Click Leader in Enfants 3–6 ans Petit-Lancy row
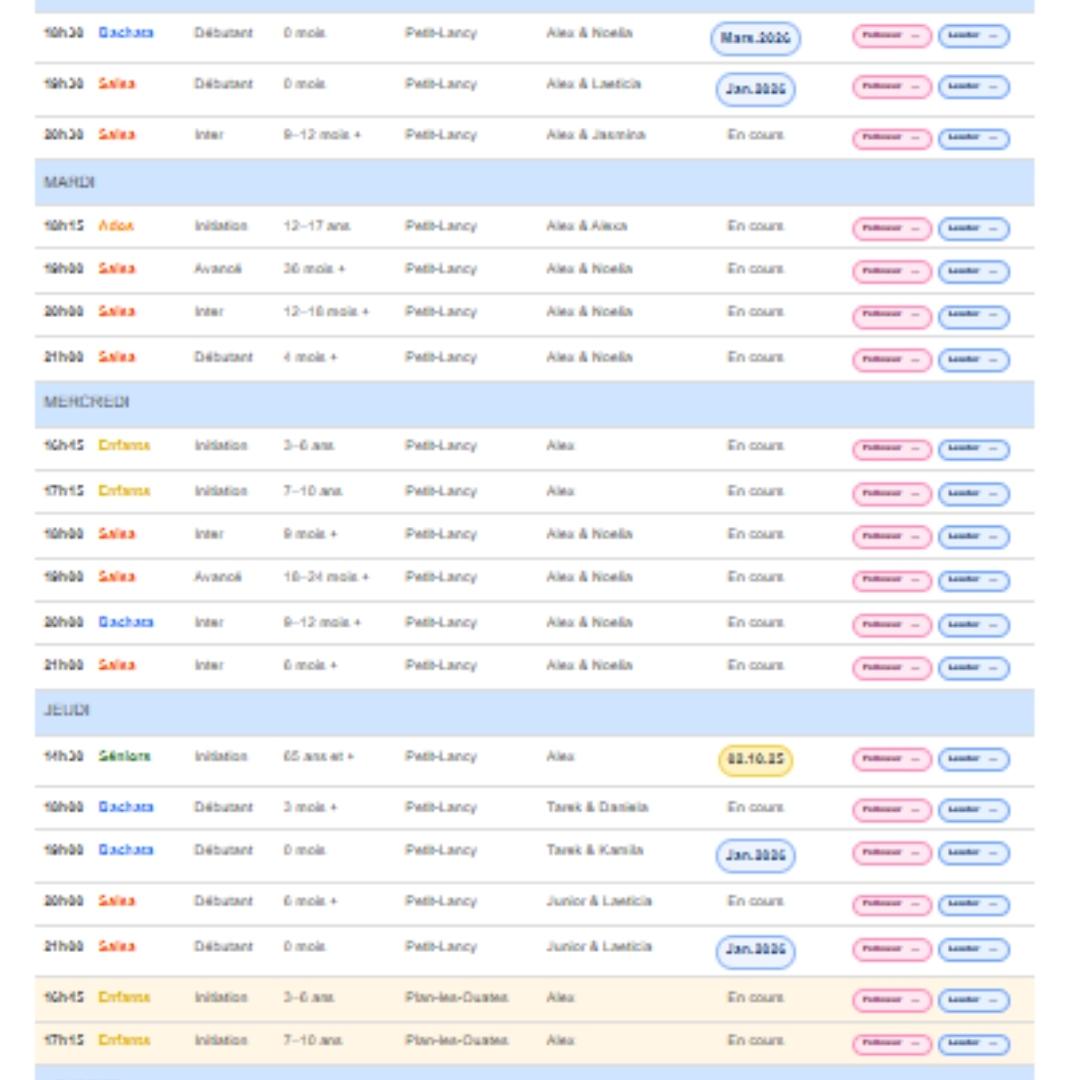Screen dimensions: 1080x1080 tap(974, 450)
